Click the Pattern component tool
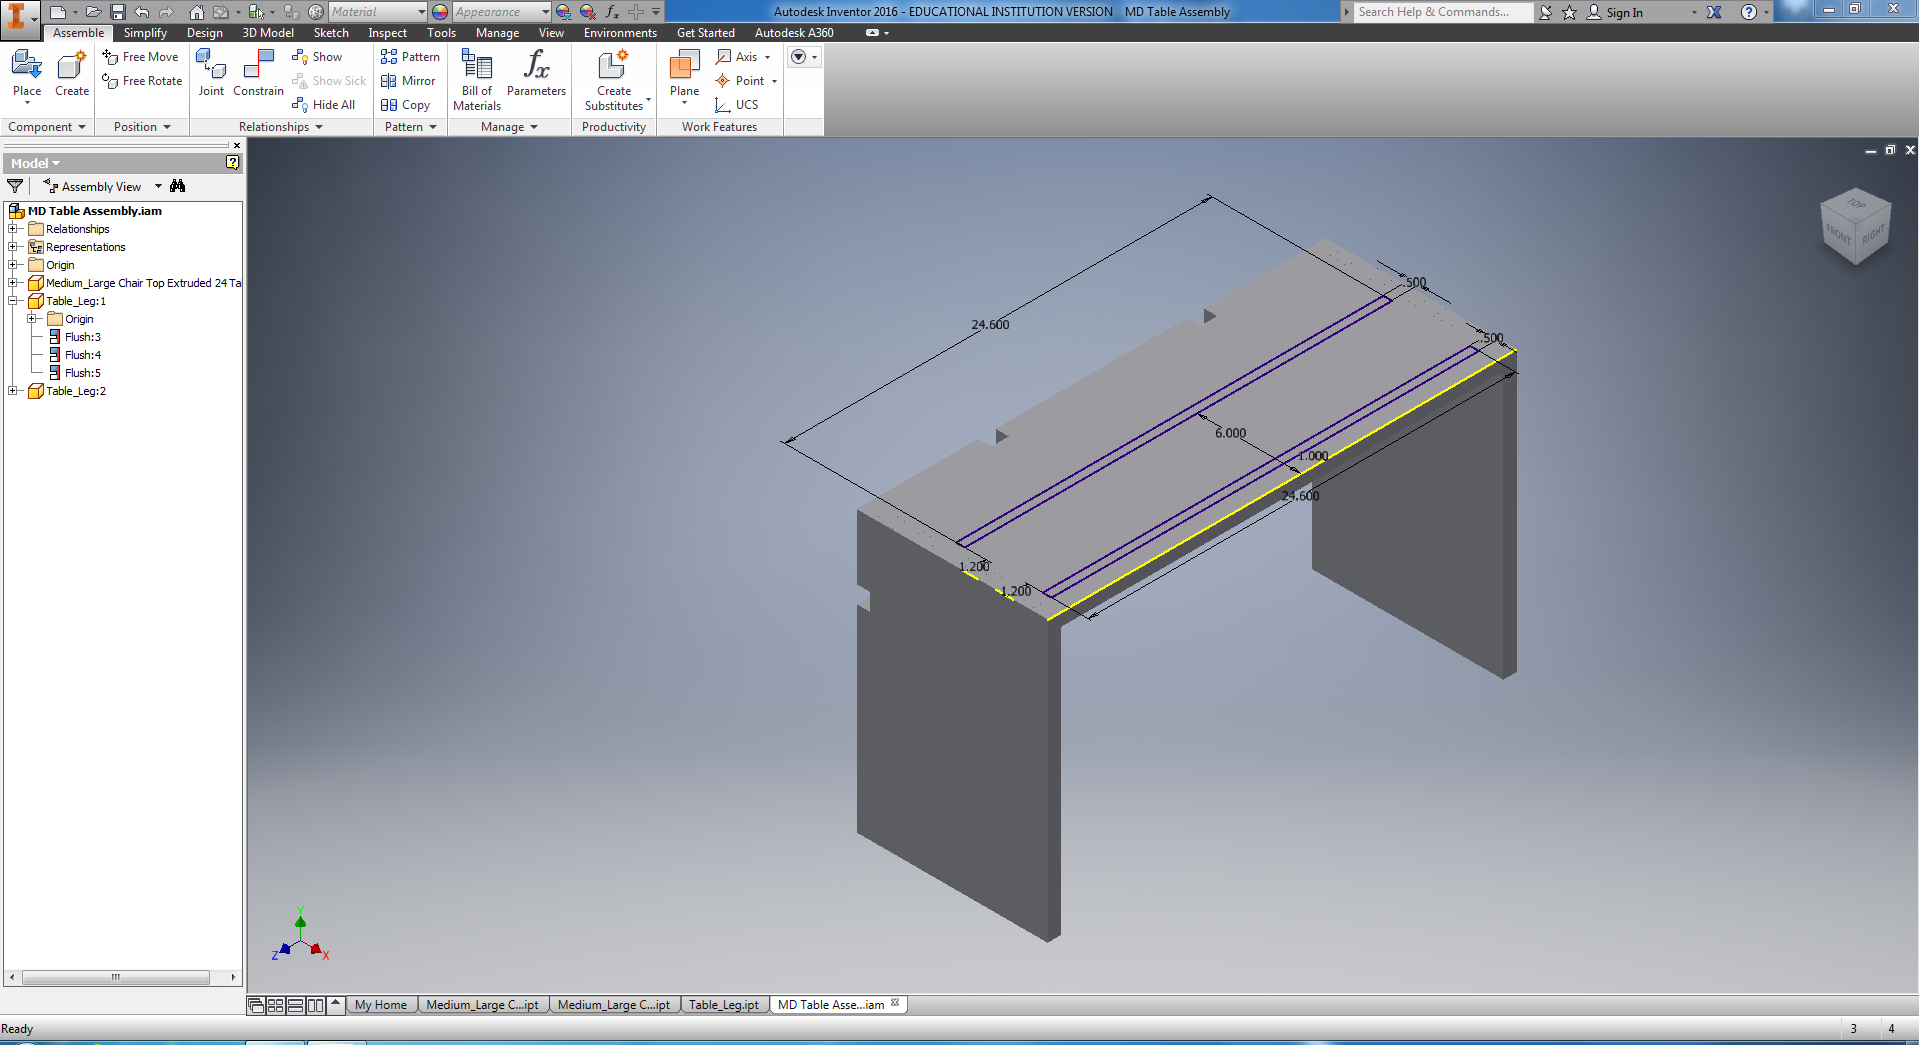Image resolution: width=1919 pixels, height=1045 pixels. 410,57
